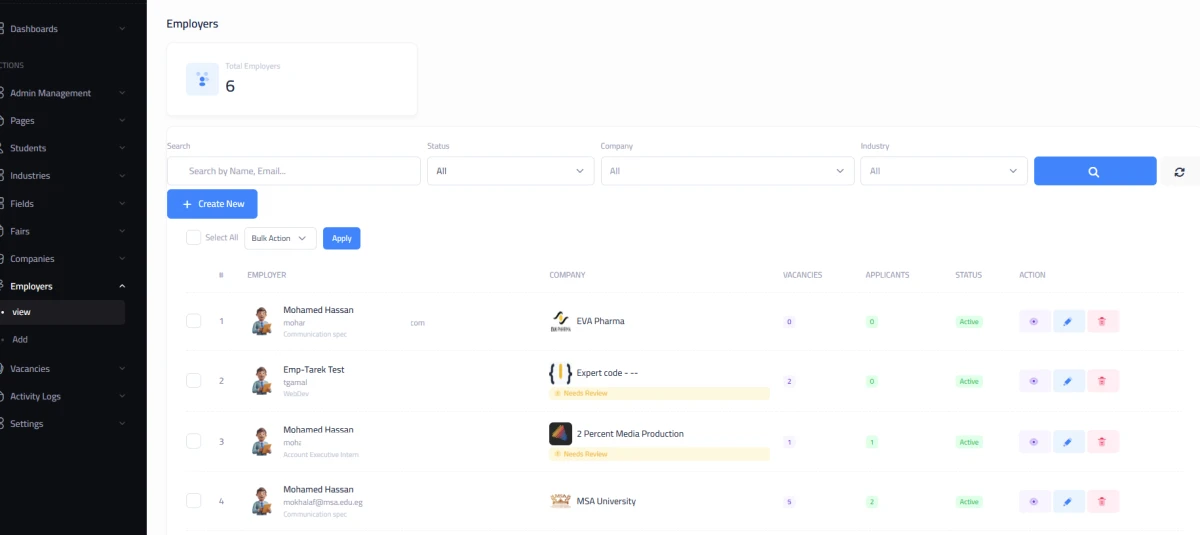1200x535 pixels.
Task: Click trash icon for EVA Pharma row
Action: tap(1102, 322)
